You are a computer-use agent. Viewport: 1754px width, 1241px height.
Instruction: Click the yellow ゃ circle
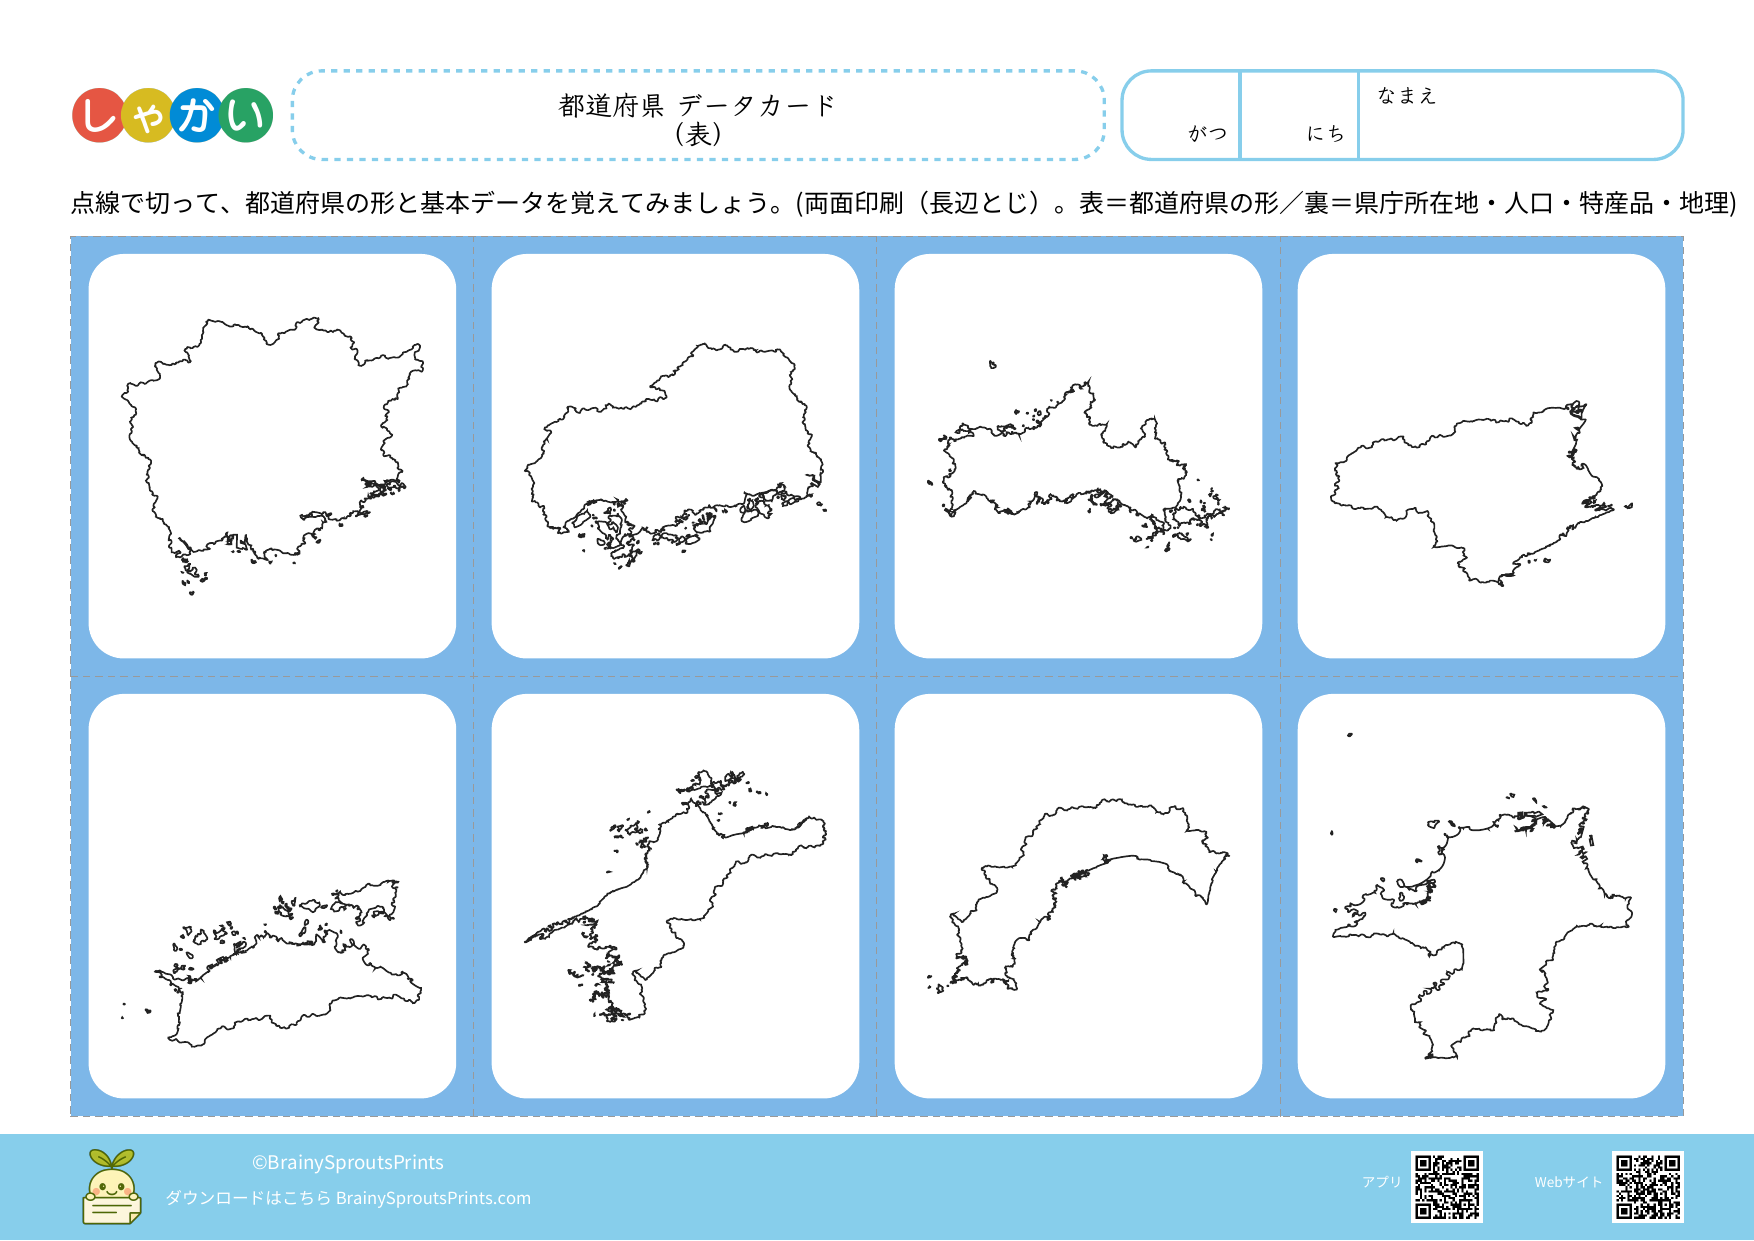coord(147,117)
